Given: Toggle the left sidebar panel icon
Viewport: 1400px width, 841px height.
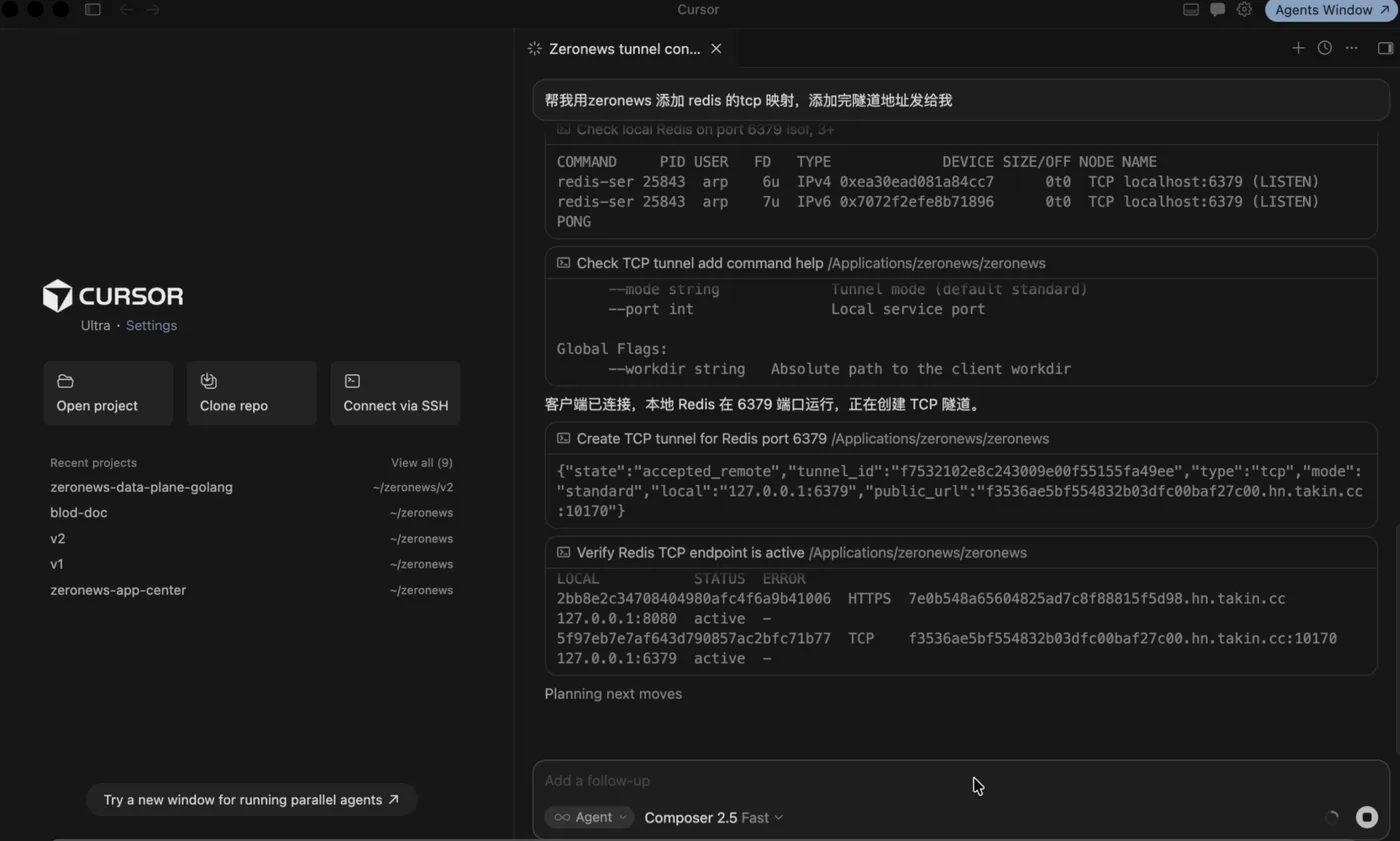Looking at the screenshot, I should pos(93,10).
